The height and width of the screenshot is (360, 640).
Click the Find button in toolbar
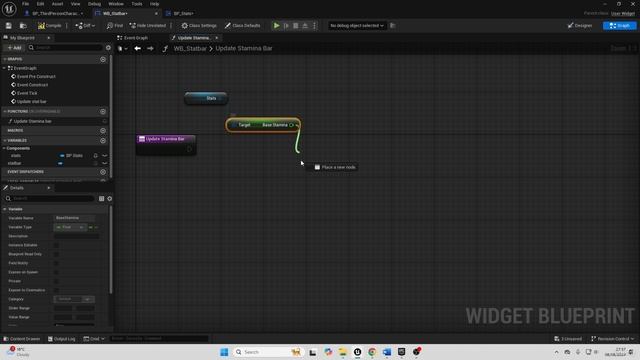(115, 26)
